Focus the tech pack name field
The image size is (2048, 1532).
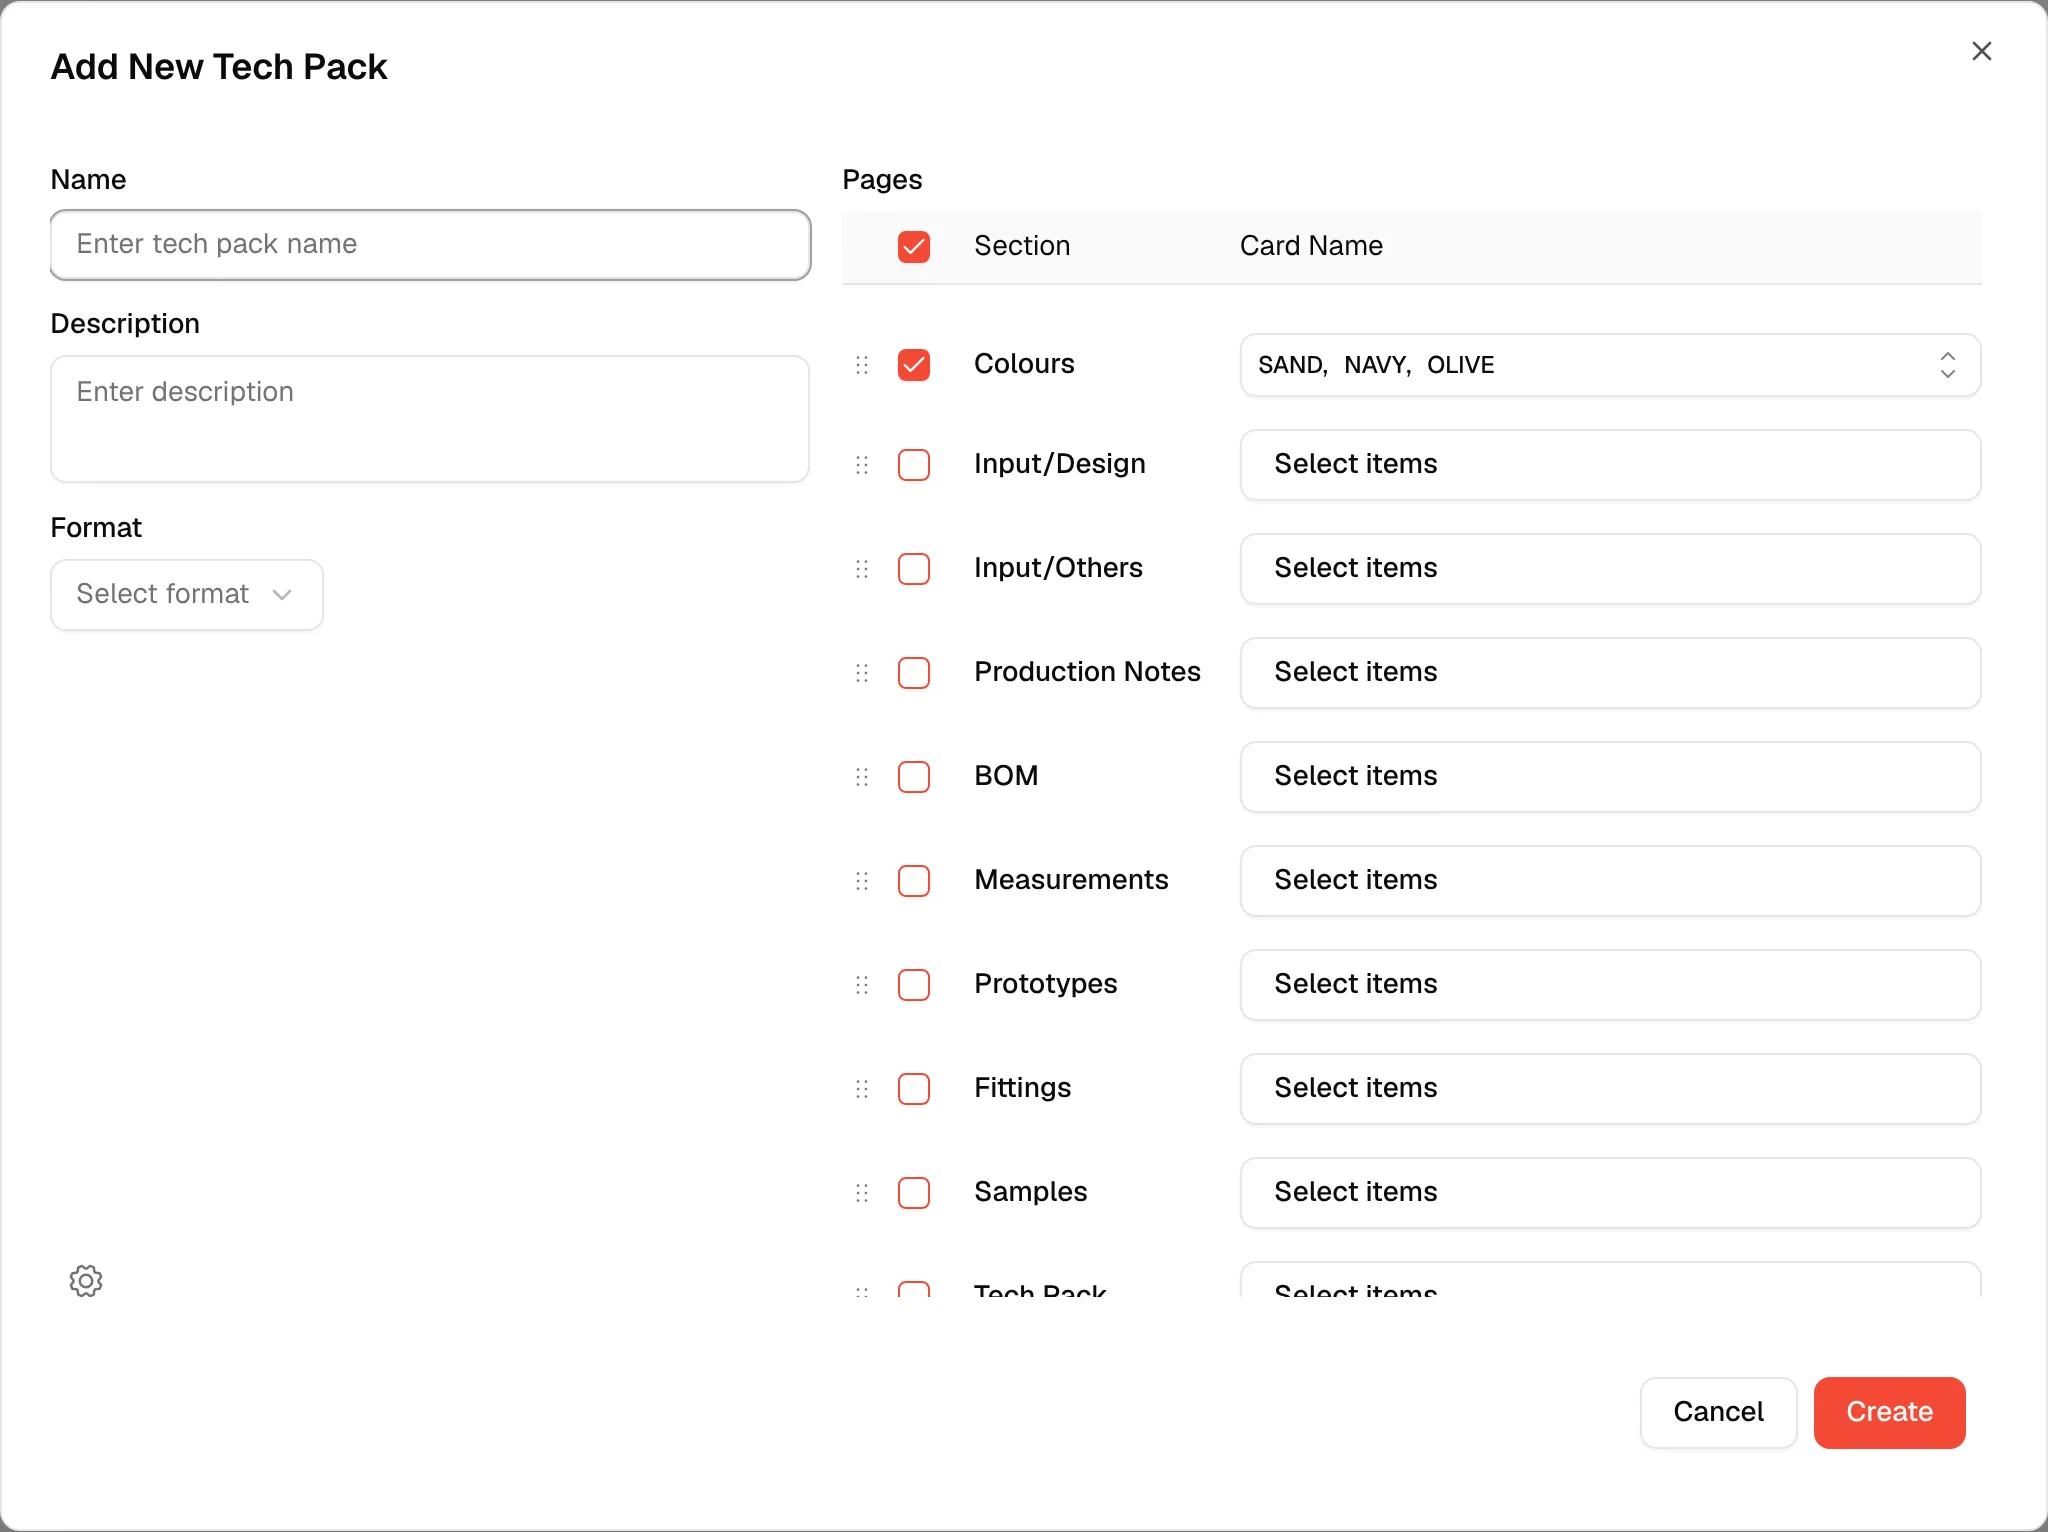pos(430,245)
